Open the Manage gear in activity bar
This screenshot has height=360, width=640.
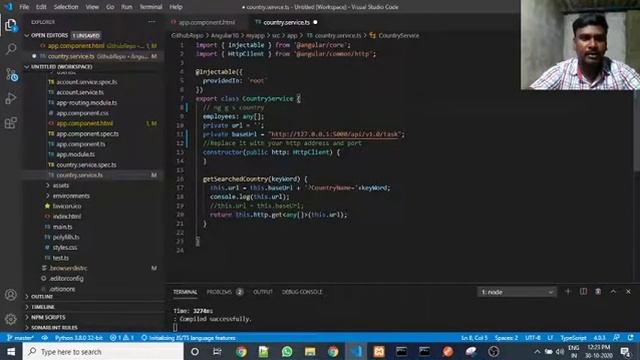pos(11,319)
